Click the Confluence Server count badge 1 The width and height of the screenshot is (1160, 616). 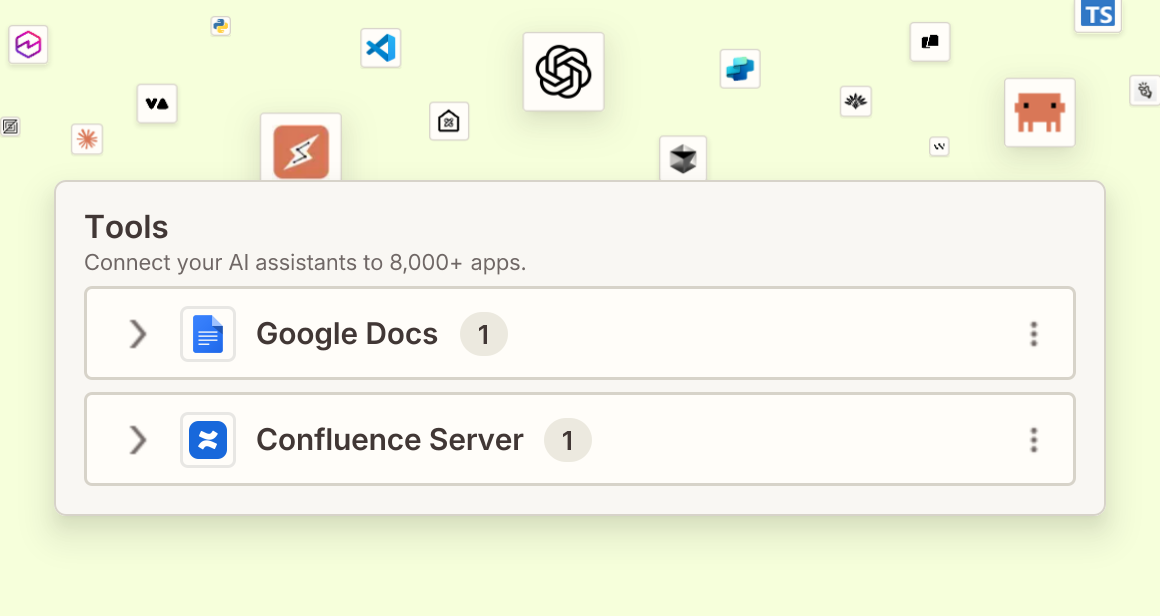point(567,440)
